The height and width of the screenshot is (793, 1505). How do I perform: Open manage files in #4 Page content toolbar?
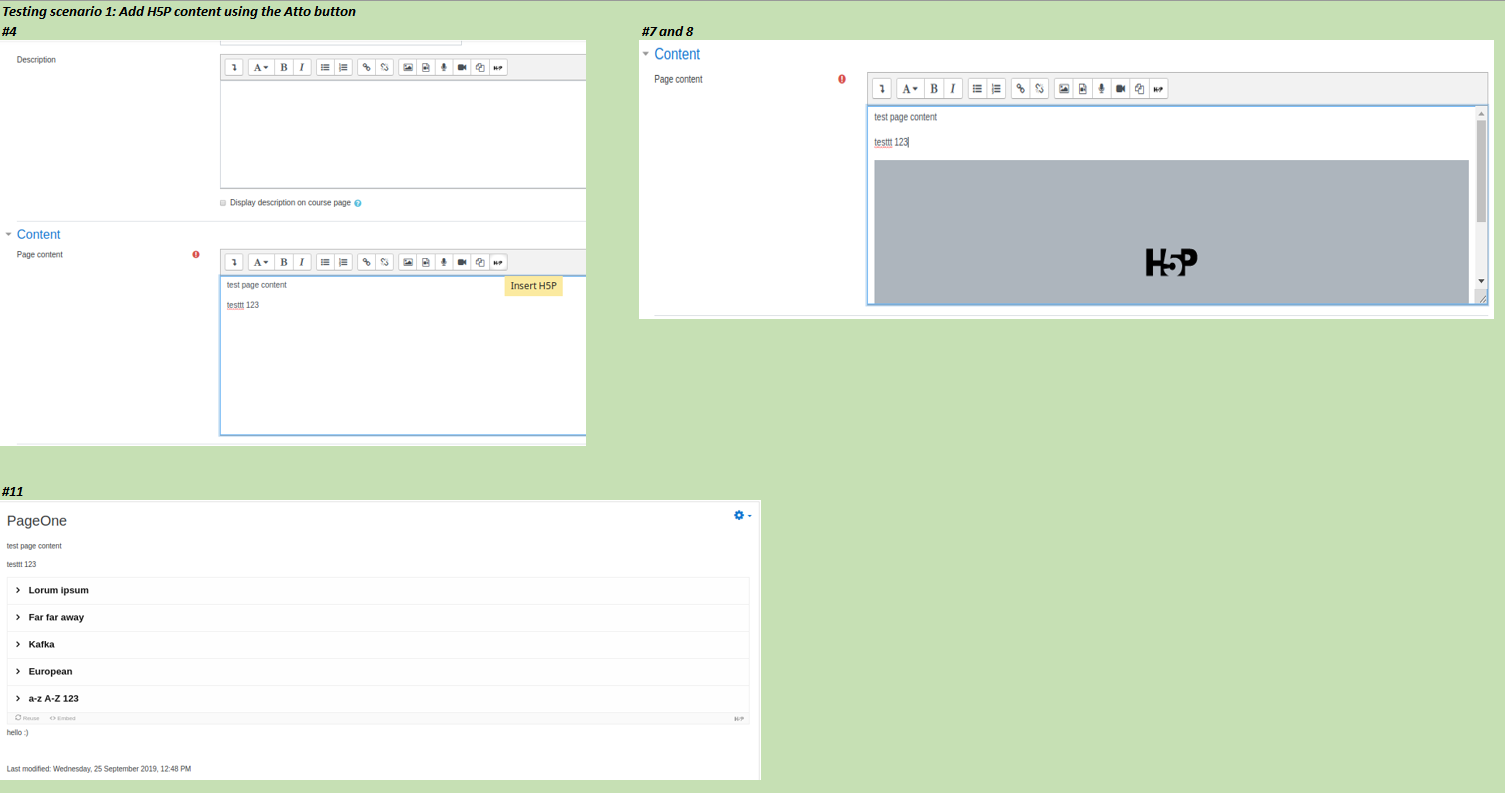click(480, 262)
